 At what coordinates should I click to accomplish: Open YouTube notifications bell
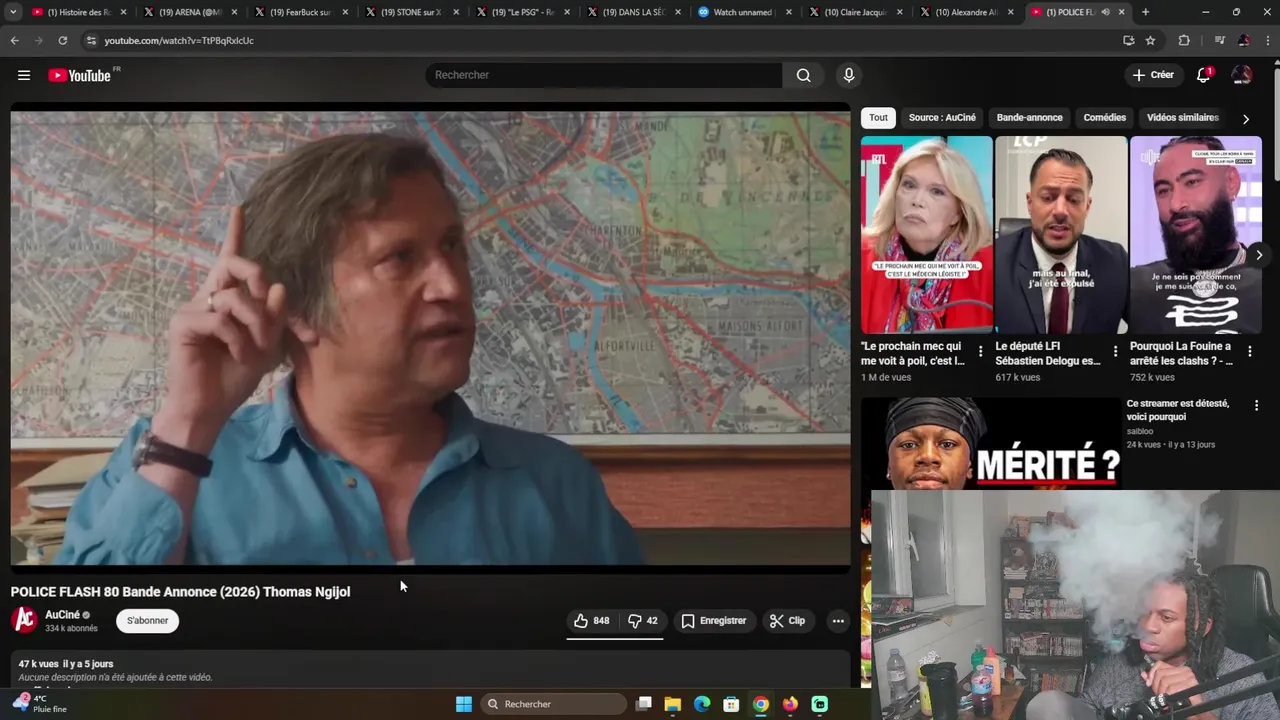tap(1204, 75)
